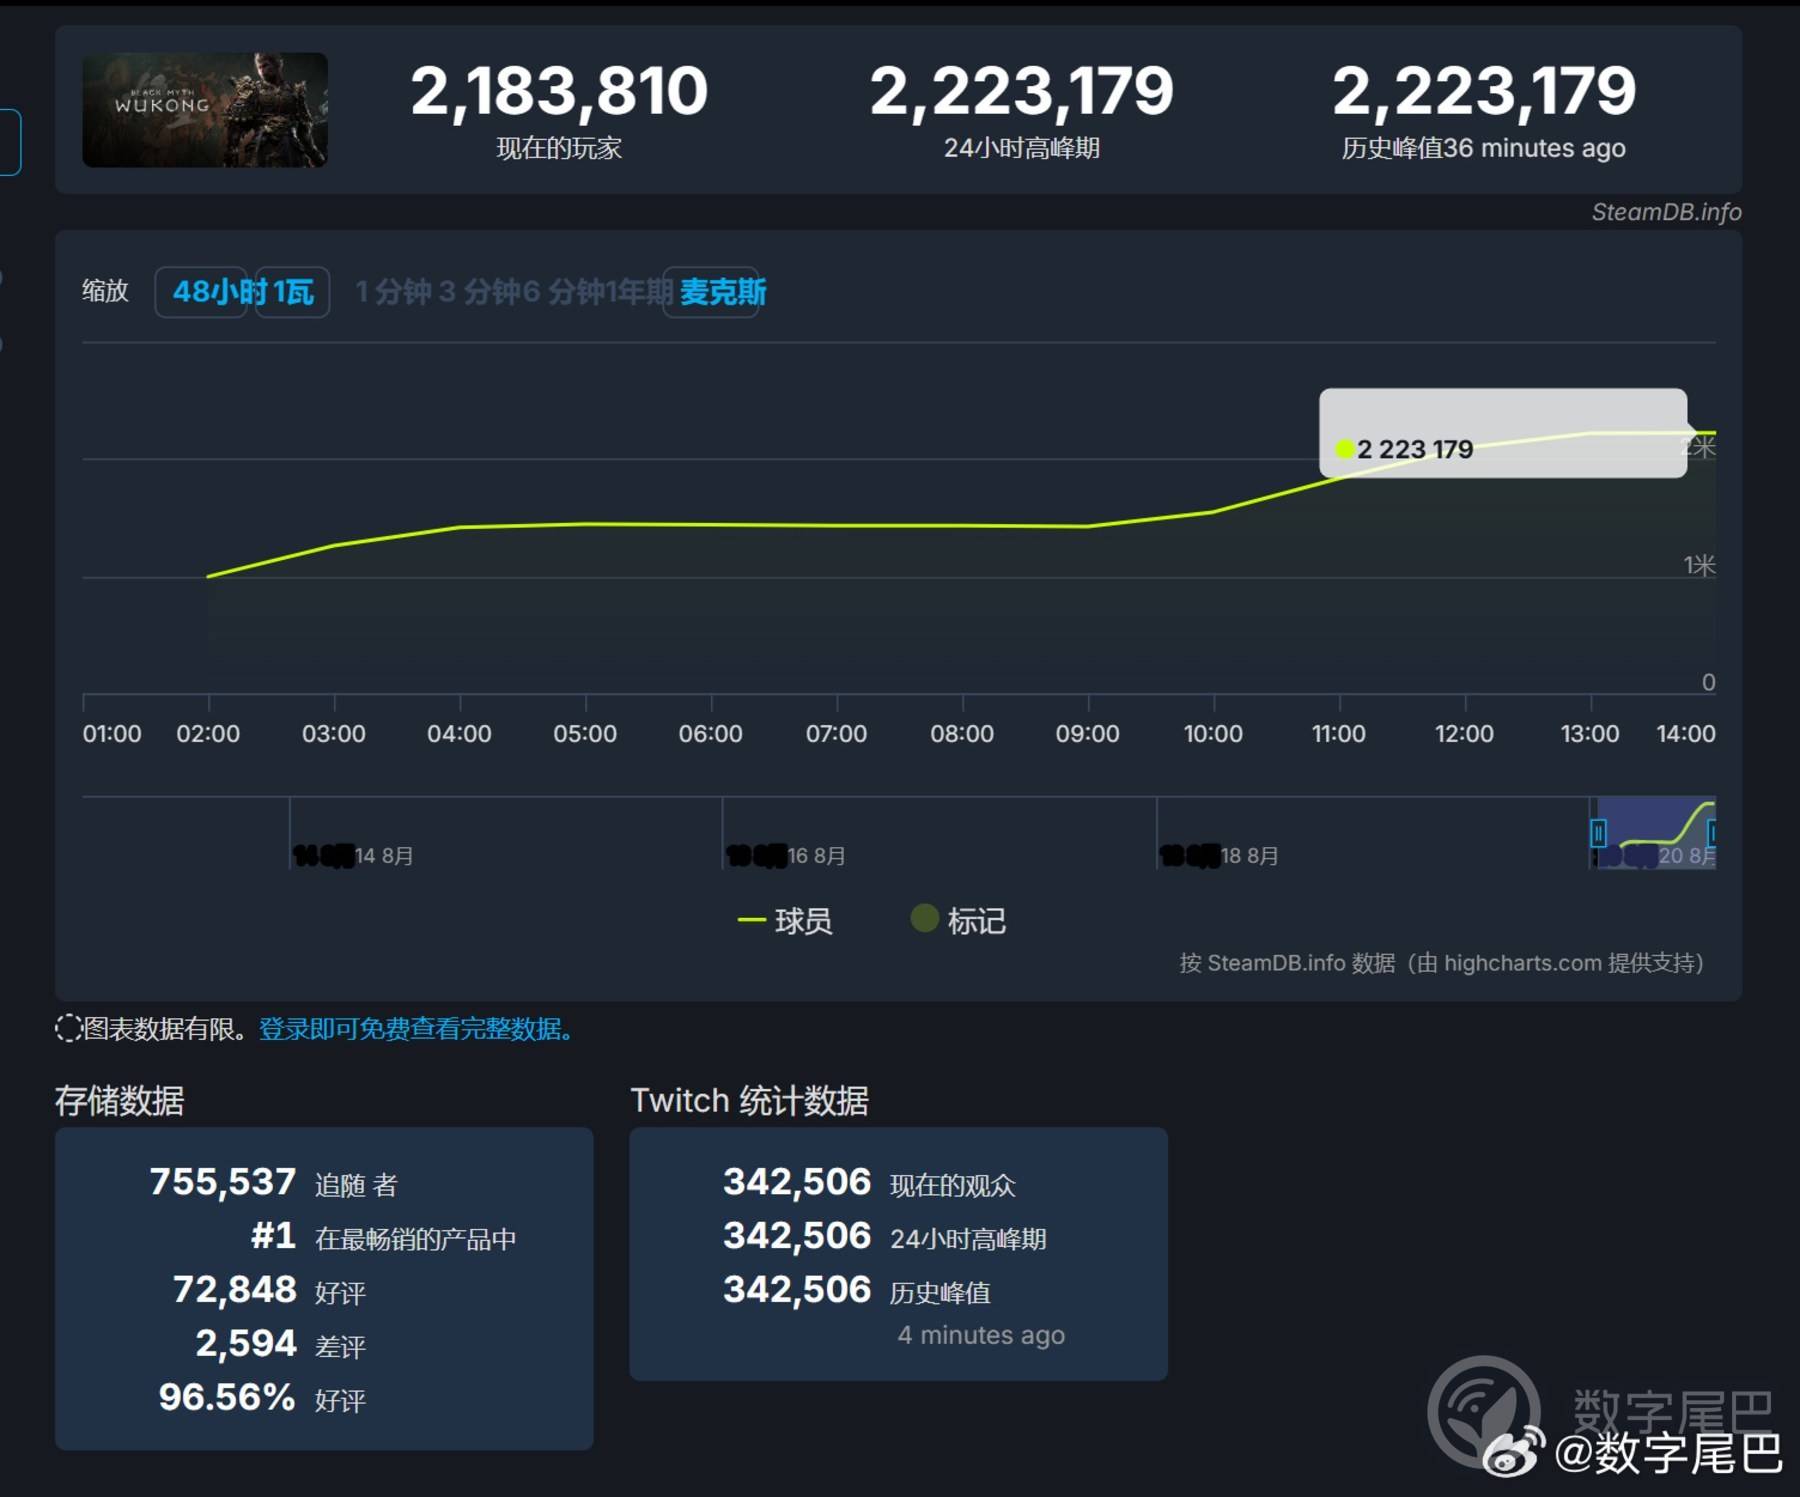Screen dimensions: 1800x1497
Task: Select the 1瓦 zoom range button
Action: 293,292
